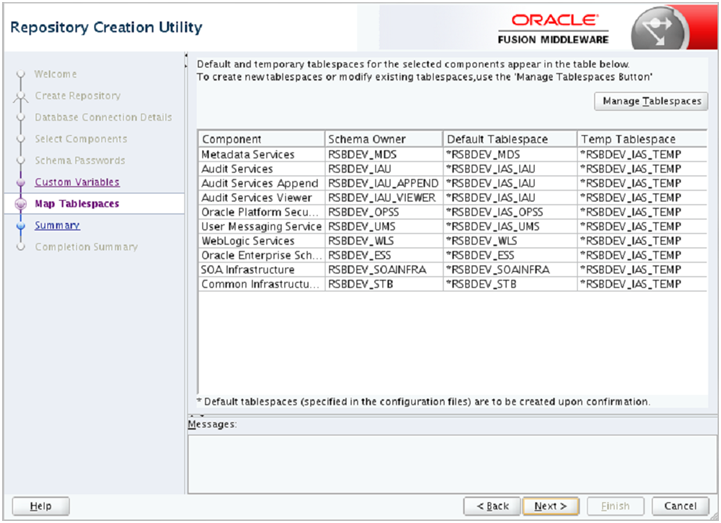Select the Create Repository step
The image size is (721, 523).
click(78, 96)
